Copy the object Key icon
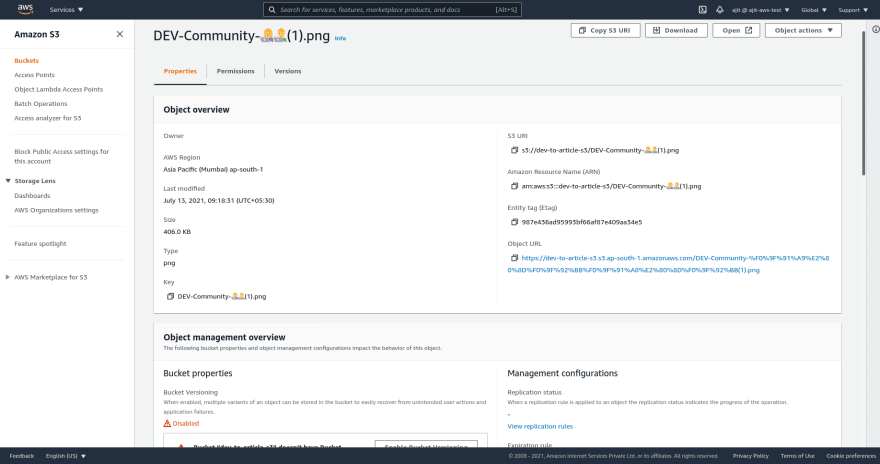The image size is (880, 464). 170,296
